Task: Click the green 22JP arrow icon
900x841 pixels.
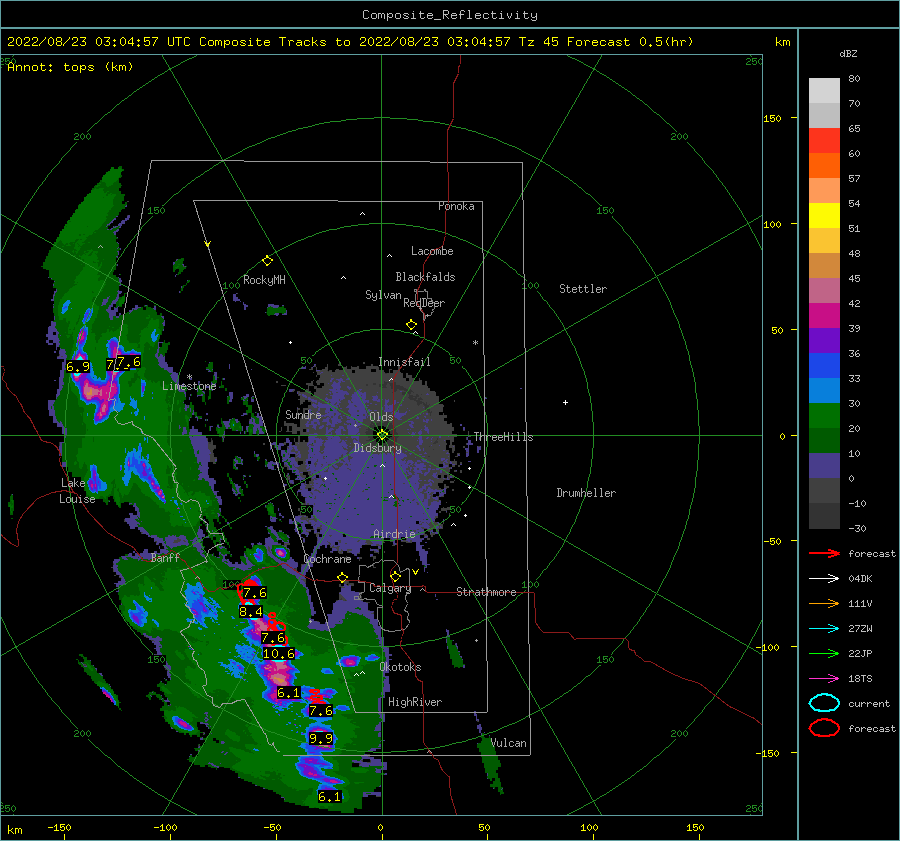Action: tap(824, 653)
